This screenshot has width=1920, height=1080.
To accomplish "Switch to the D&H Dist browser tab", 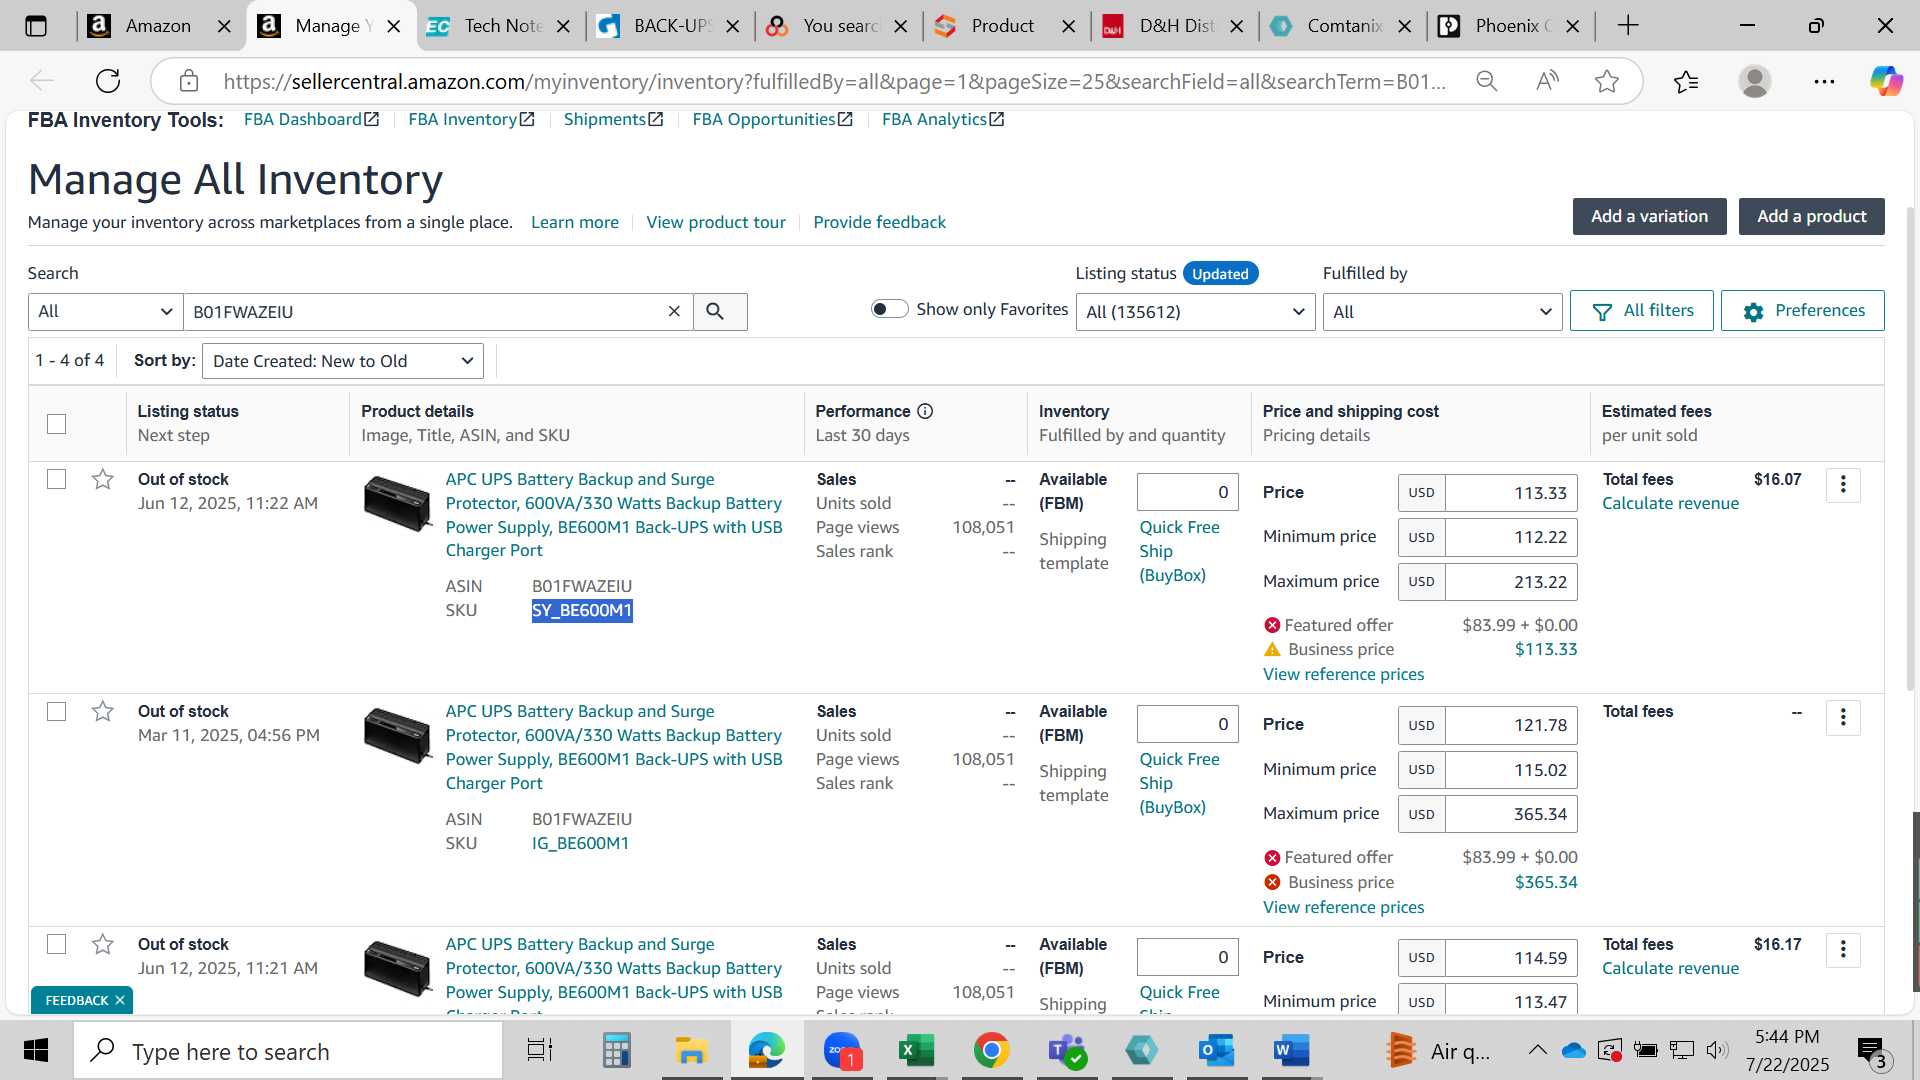I will point(1172,26).
